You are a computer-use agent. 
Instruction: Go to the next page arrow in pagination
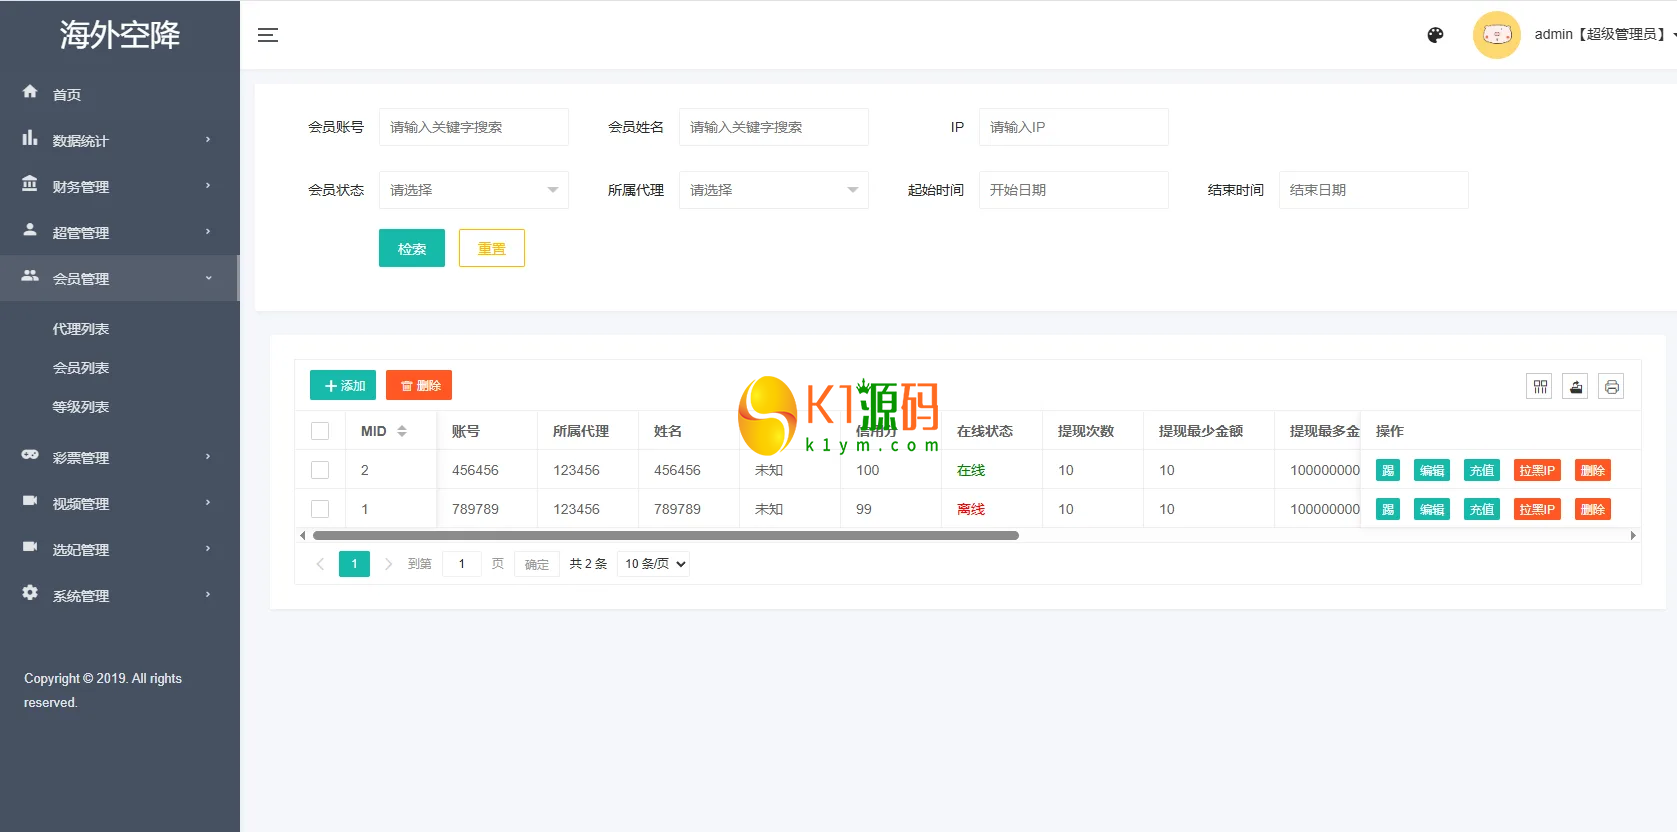[x=388, y=564]
